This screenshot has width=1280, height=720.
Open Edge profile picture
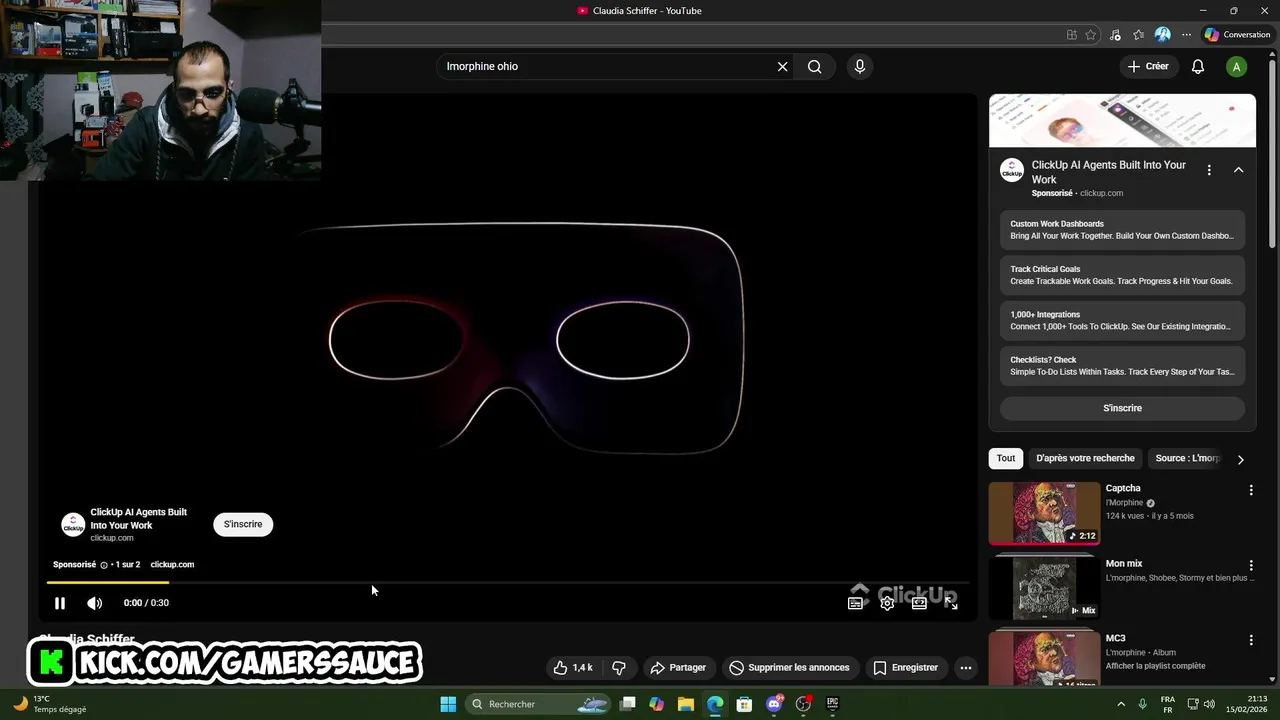(1163, 35)
